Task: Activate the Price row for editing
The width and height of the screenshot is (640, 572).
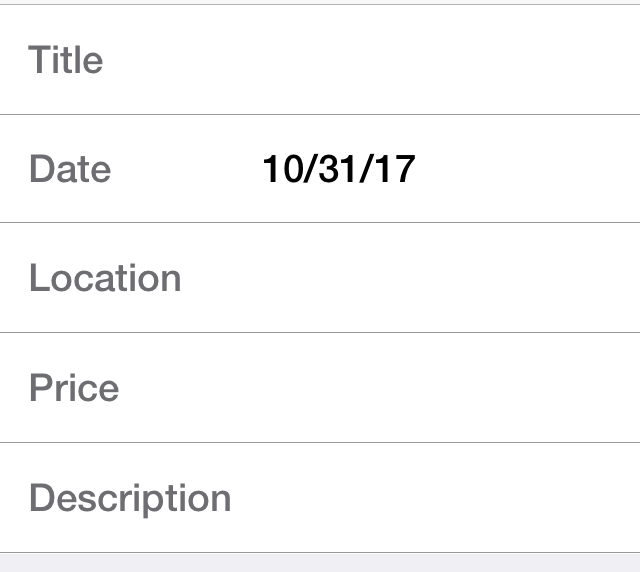Action: pos(320,387)
